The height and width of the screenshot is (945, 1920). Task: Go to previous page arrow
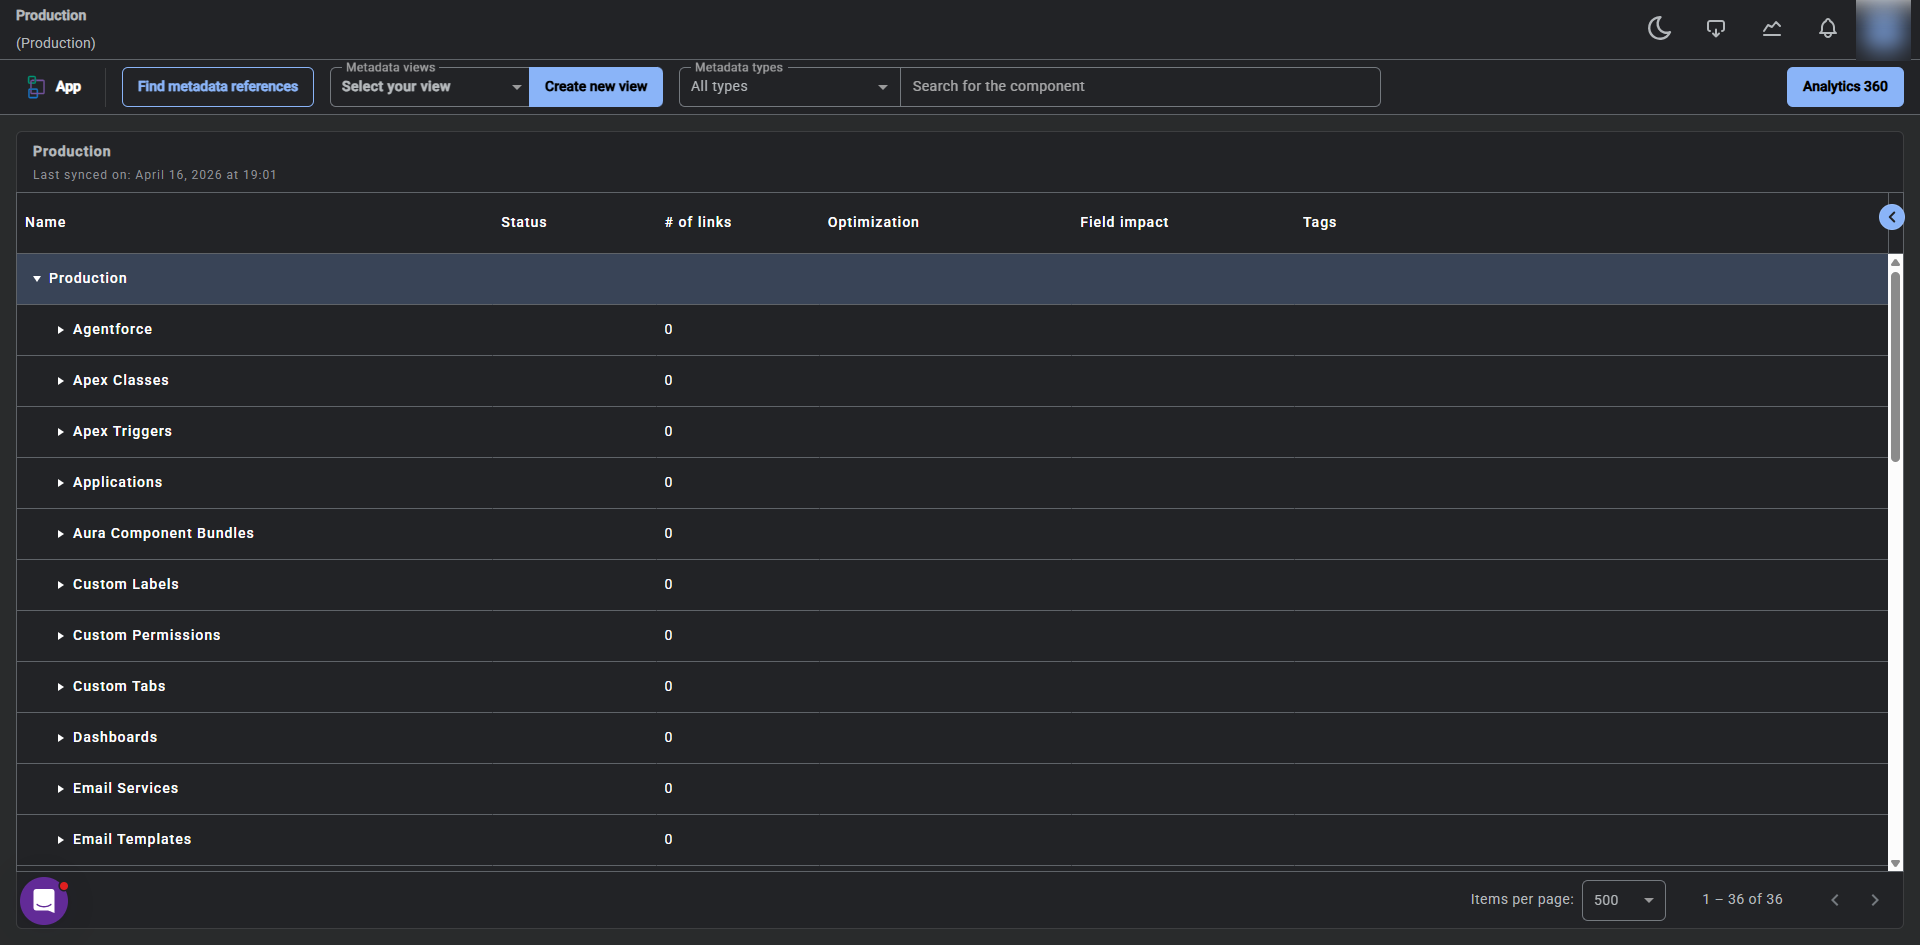point(1834,900)
